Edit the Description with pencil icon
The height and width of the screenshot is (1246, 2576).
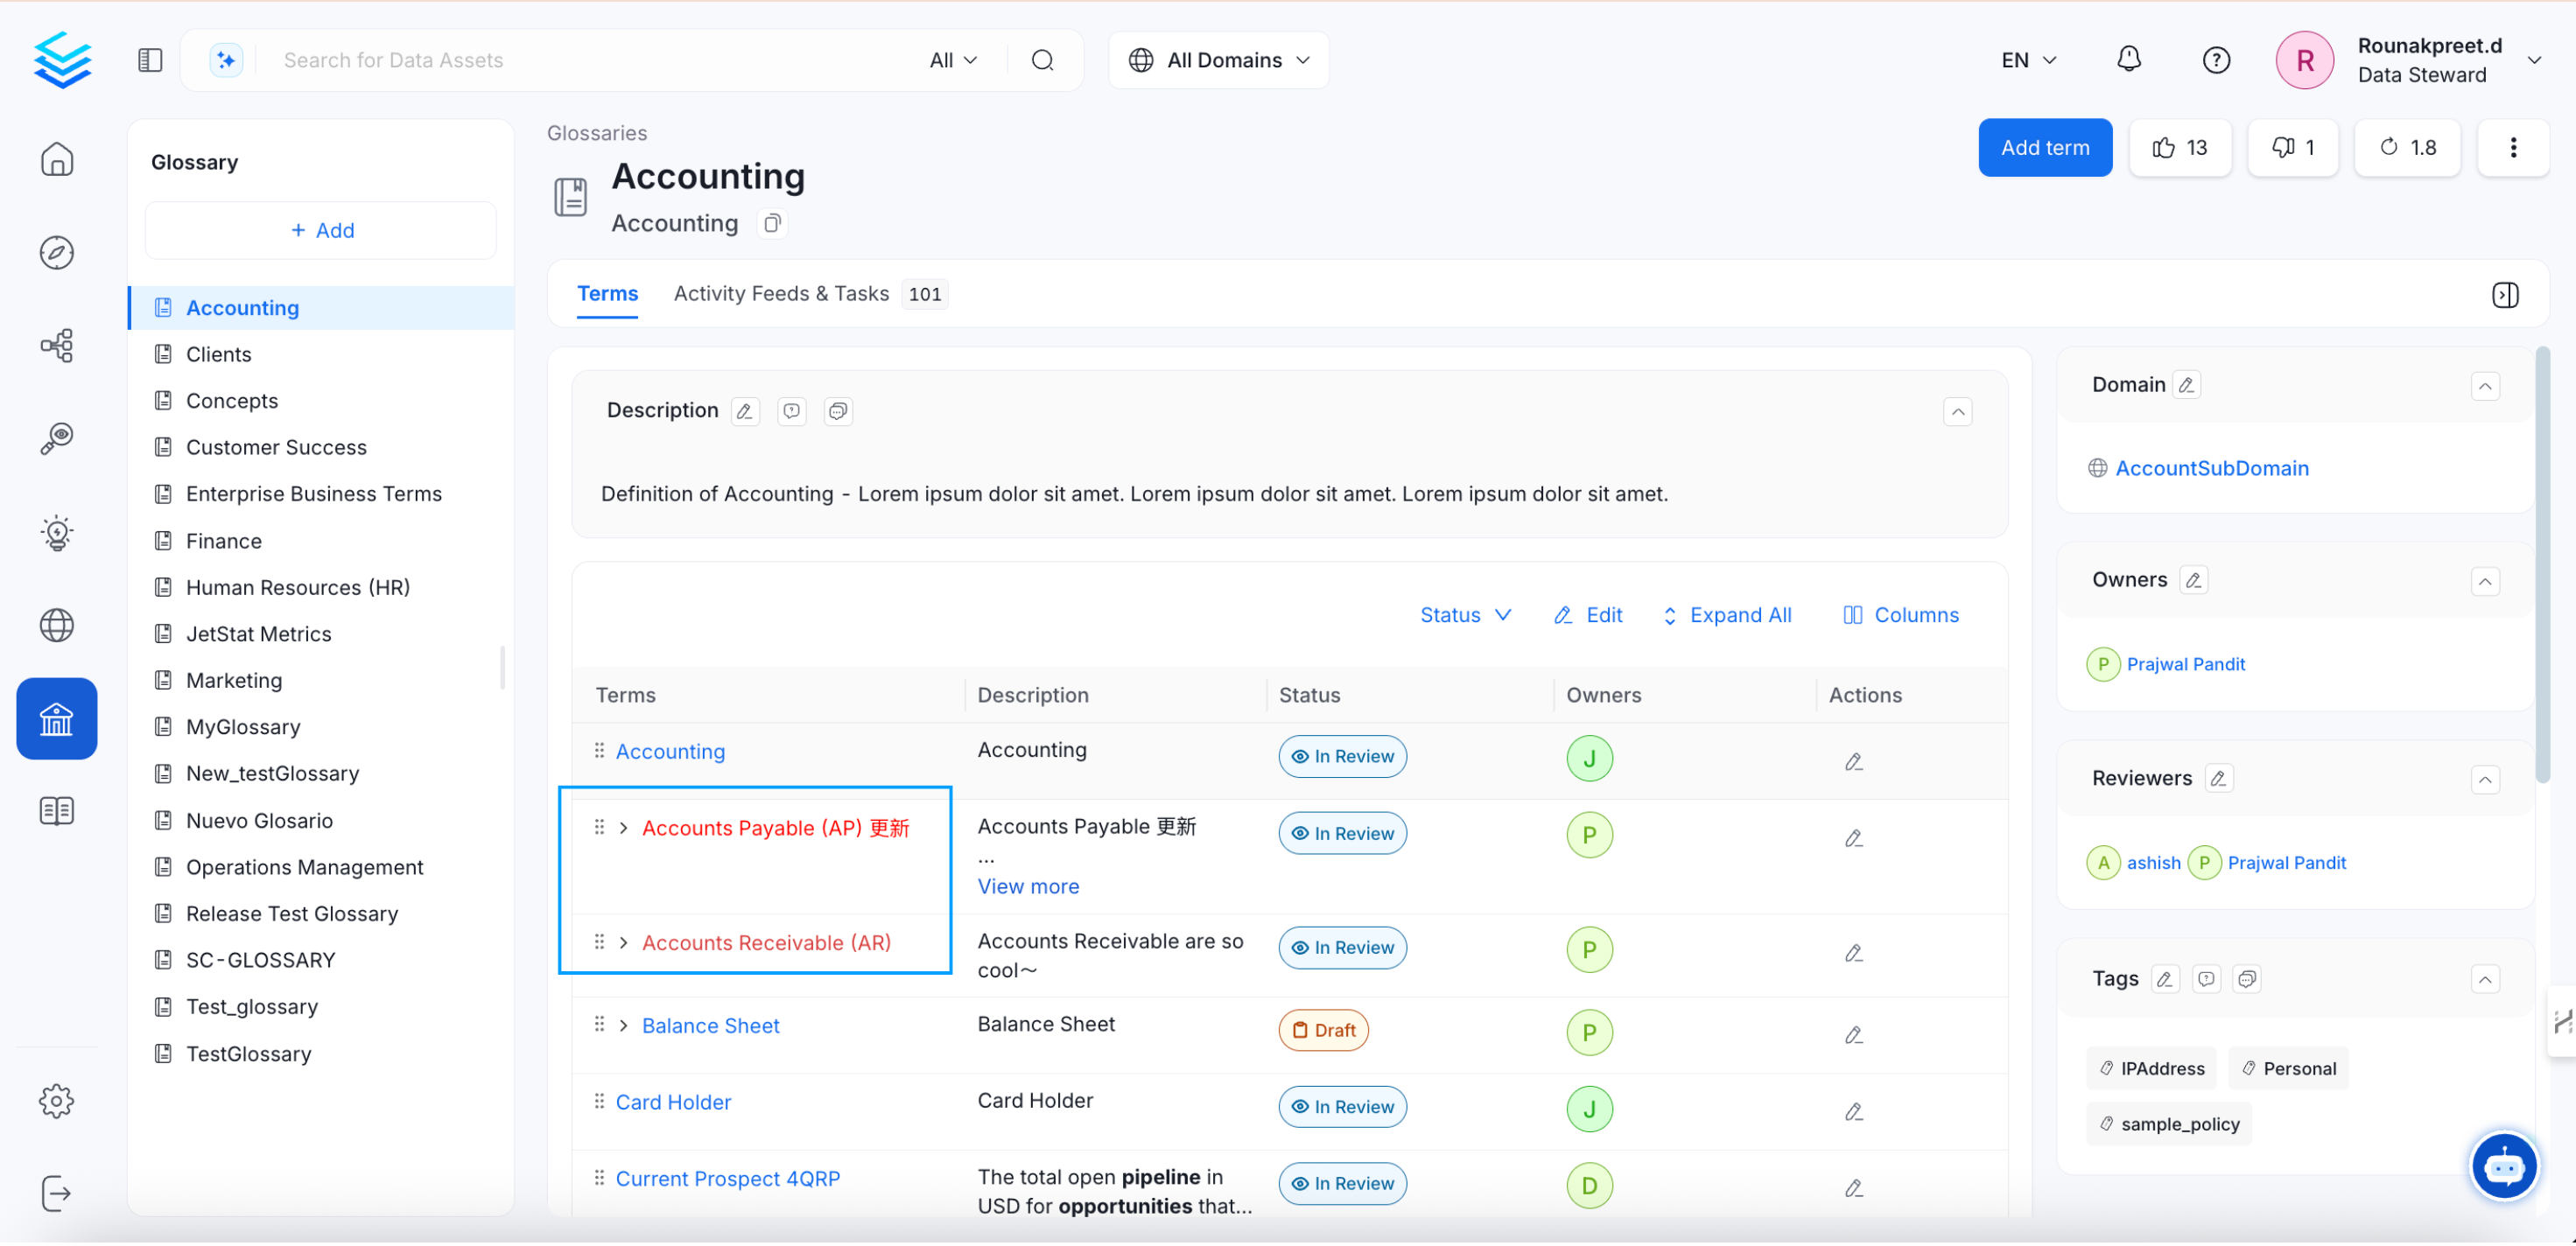tap(744, 411)
